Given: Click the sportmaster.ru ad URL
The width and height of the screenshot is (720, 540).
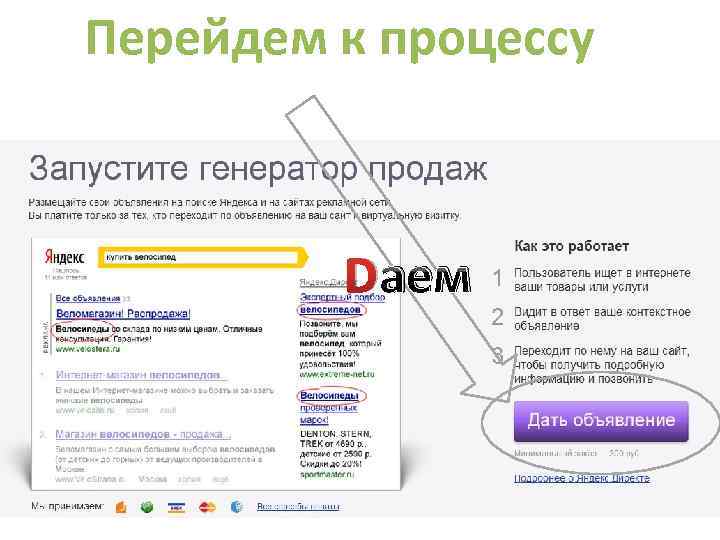Looking at the screenshot, I should tap(326, 474).
